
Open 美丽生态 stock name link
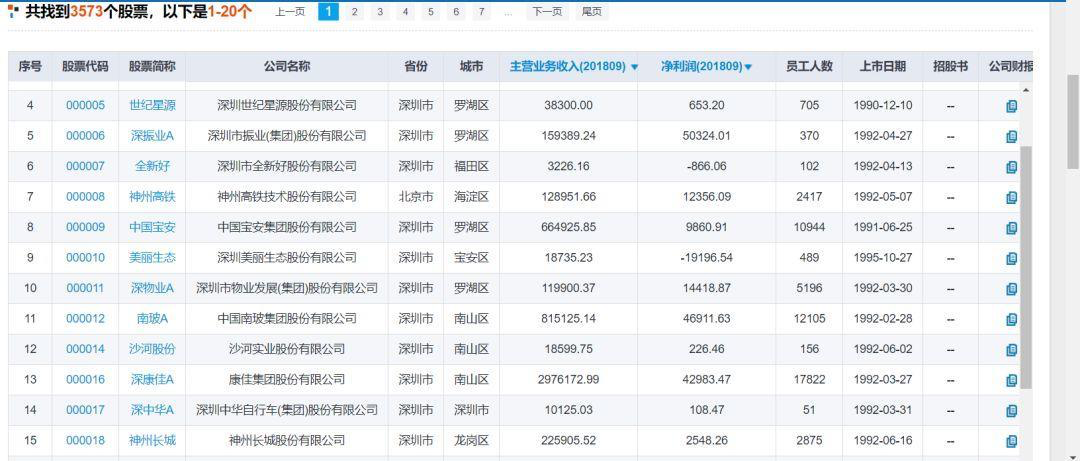point(152,257)
